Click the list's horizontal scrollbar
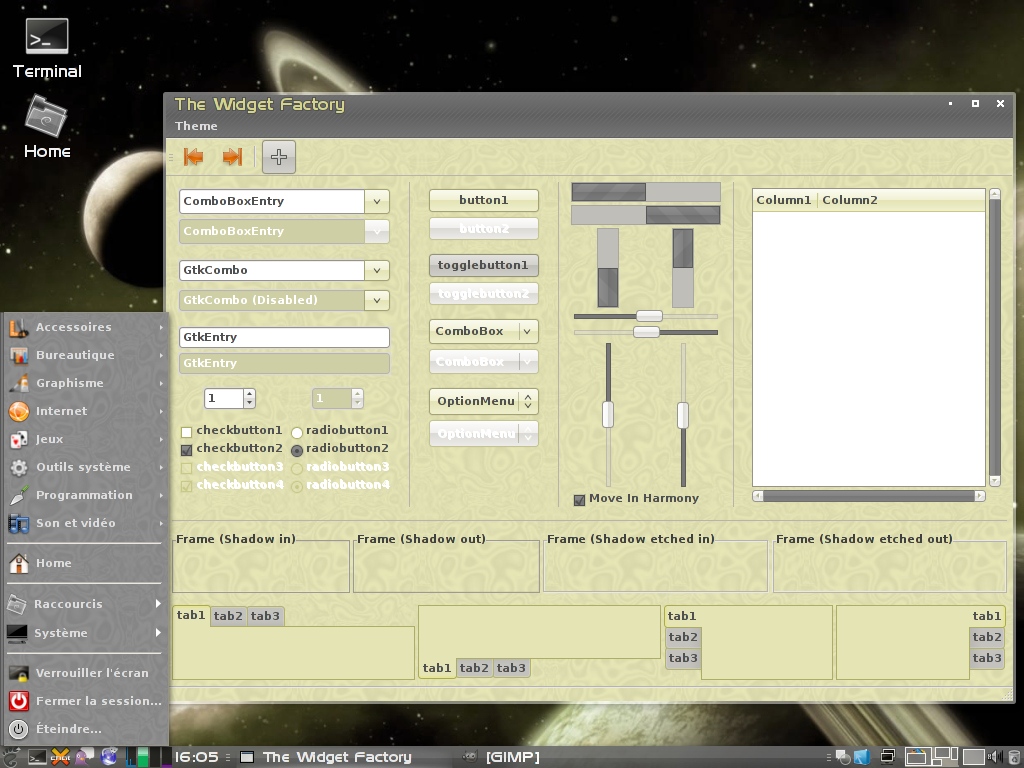 click(869, 496)
